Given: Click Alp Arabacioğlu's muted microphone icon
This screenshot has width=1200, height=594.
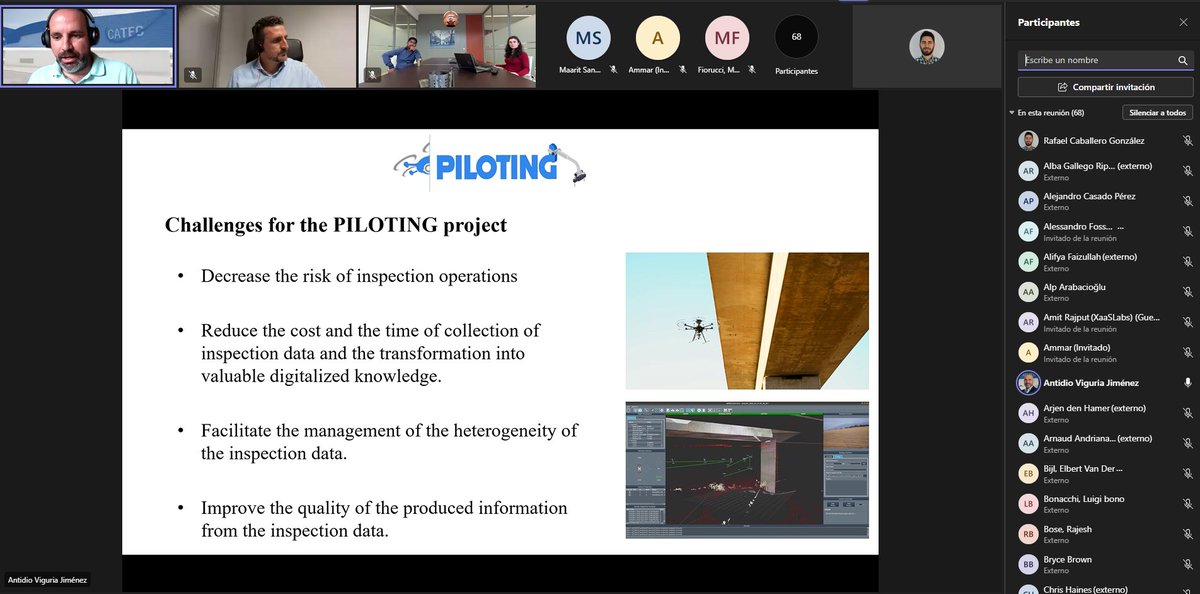Looking at the screenshot, I should (x=1187, y=292).
